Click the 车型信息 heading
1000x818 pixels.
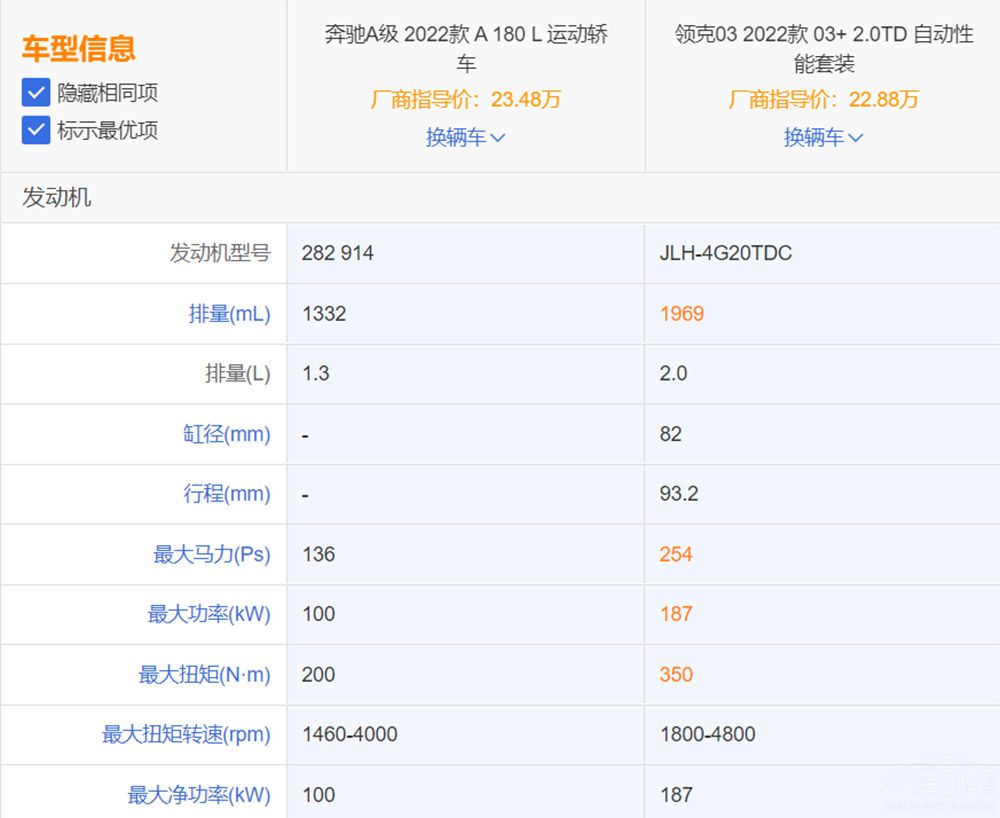[x=78, y=49]
